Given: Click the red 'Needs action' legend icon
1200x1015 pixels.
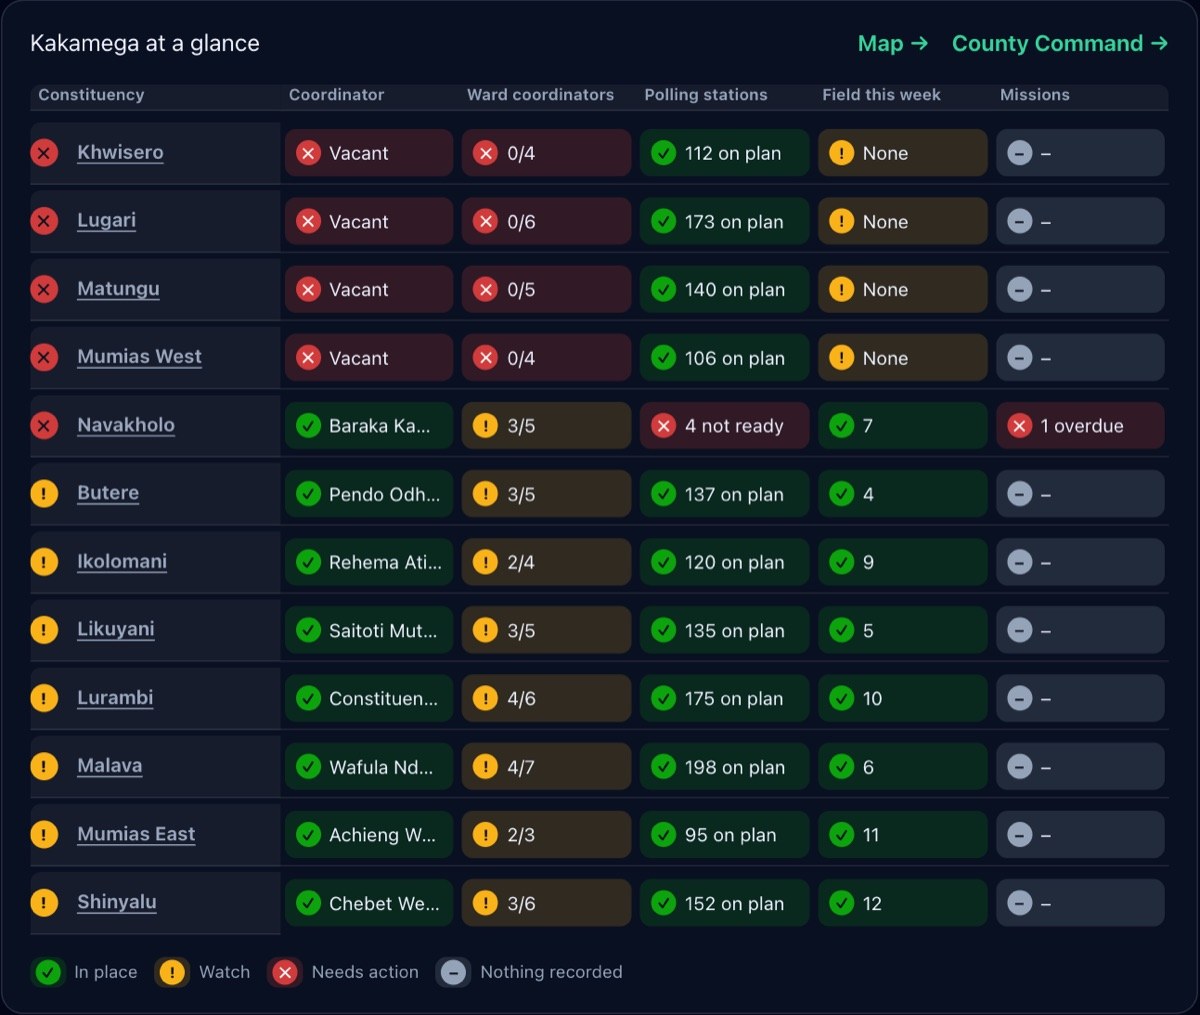Looking at the screenshot, I should pos(285,972).
